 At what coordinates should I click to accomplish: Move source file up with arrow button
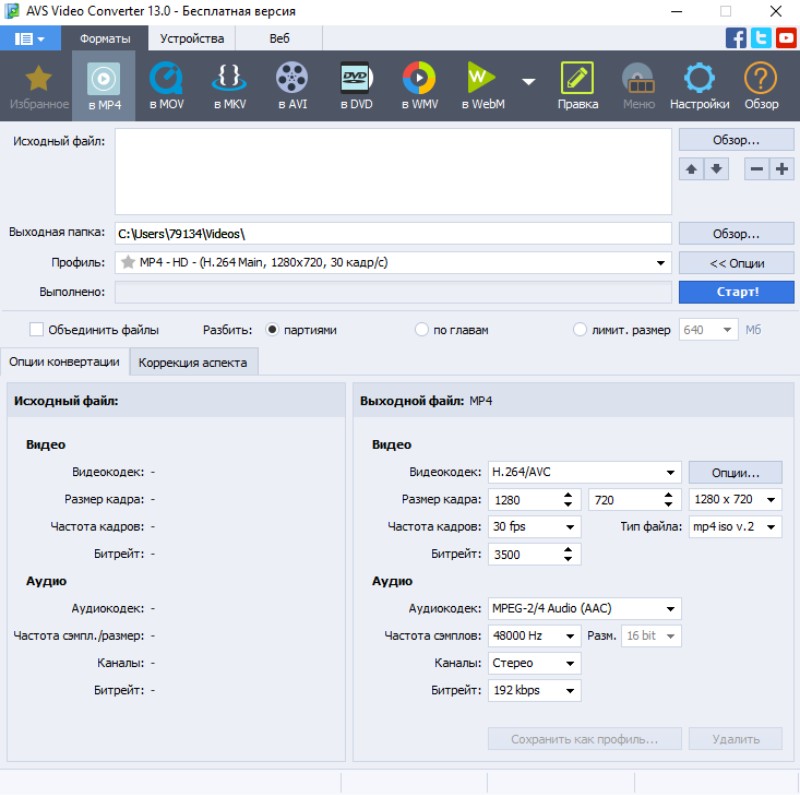(x=691, y=169)
